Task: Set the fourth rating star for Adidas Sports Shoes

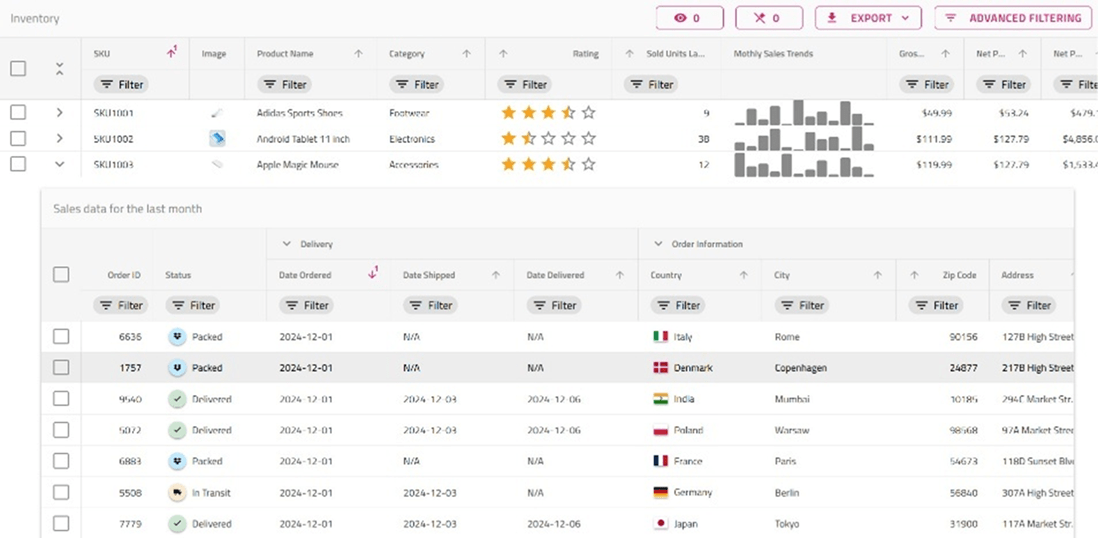Action: [x=568, y=113]
